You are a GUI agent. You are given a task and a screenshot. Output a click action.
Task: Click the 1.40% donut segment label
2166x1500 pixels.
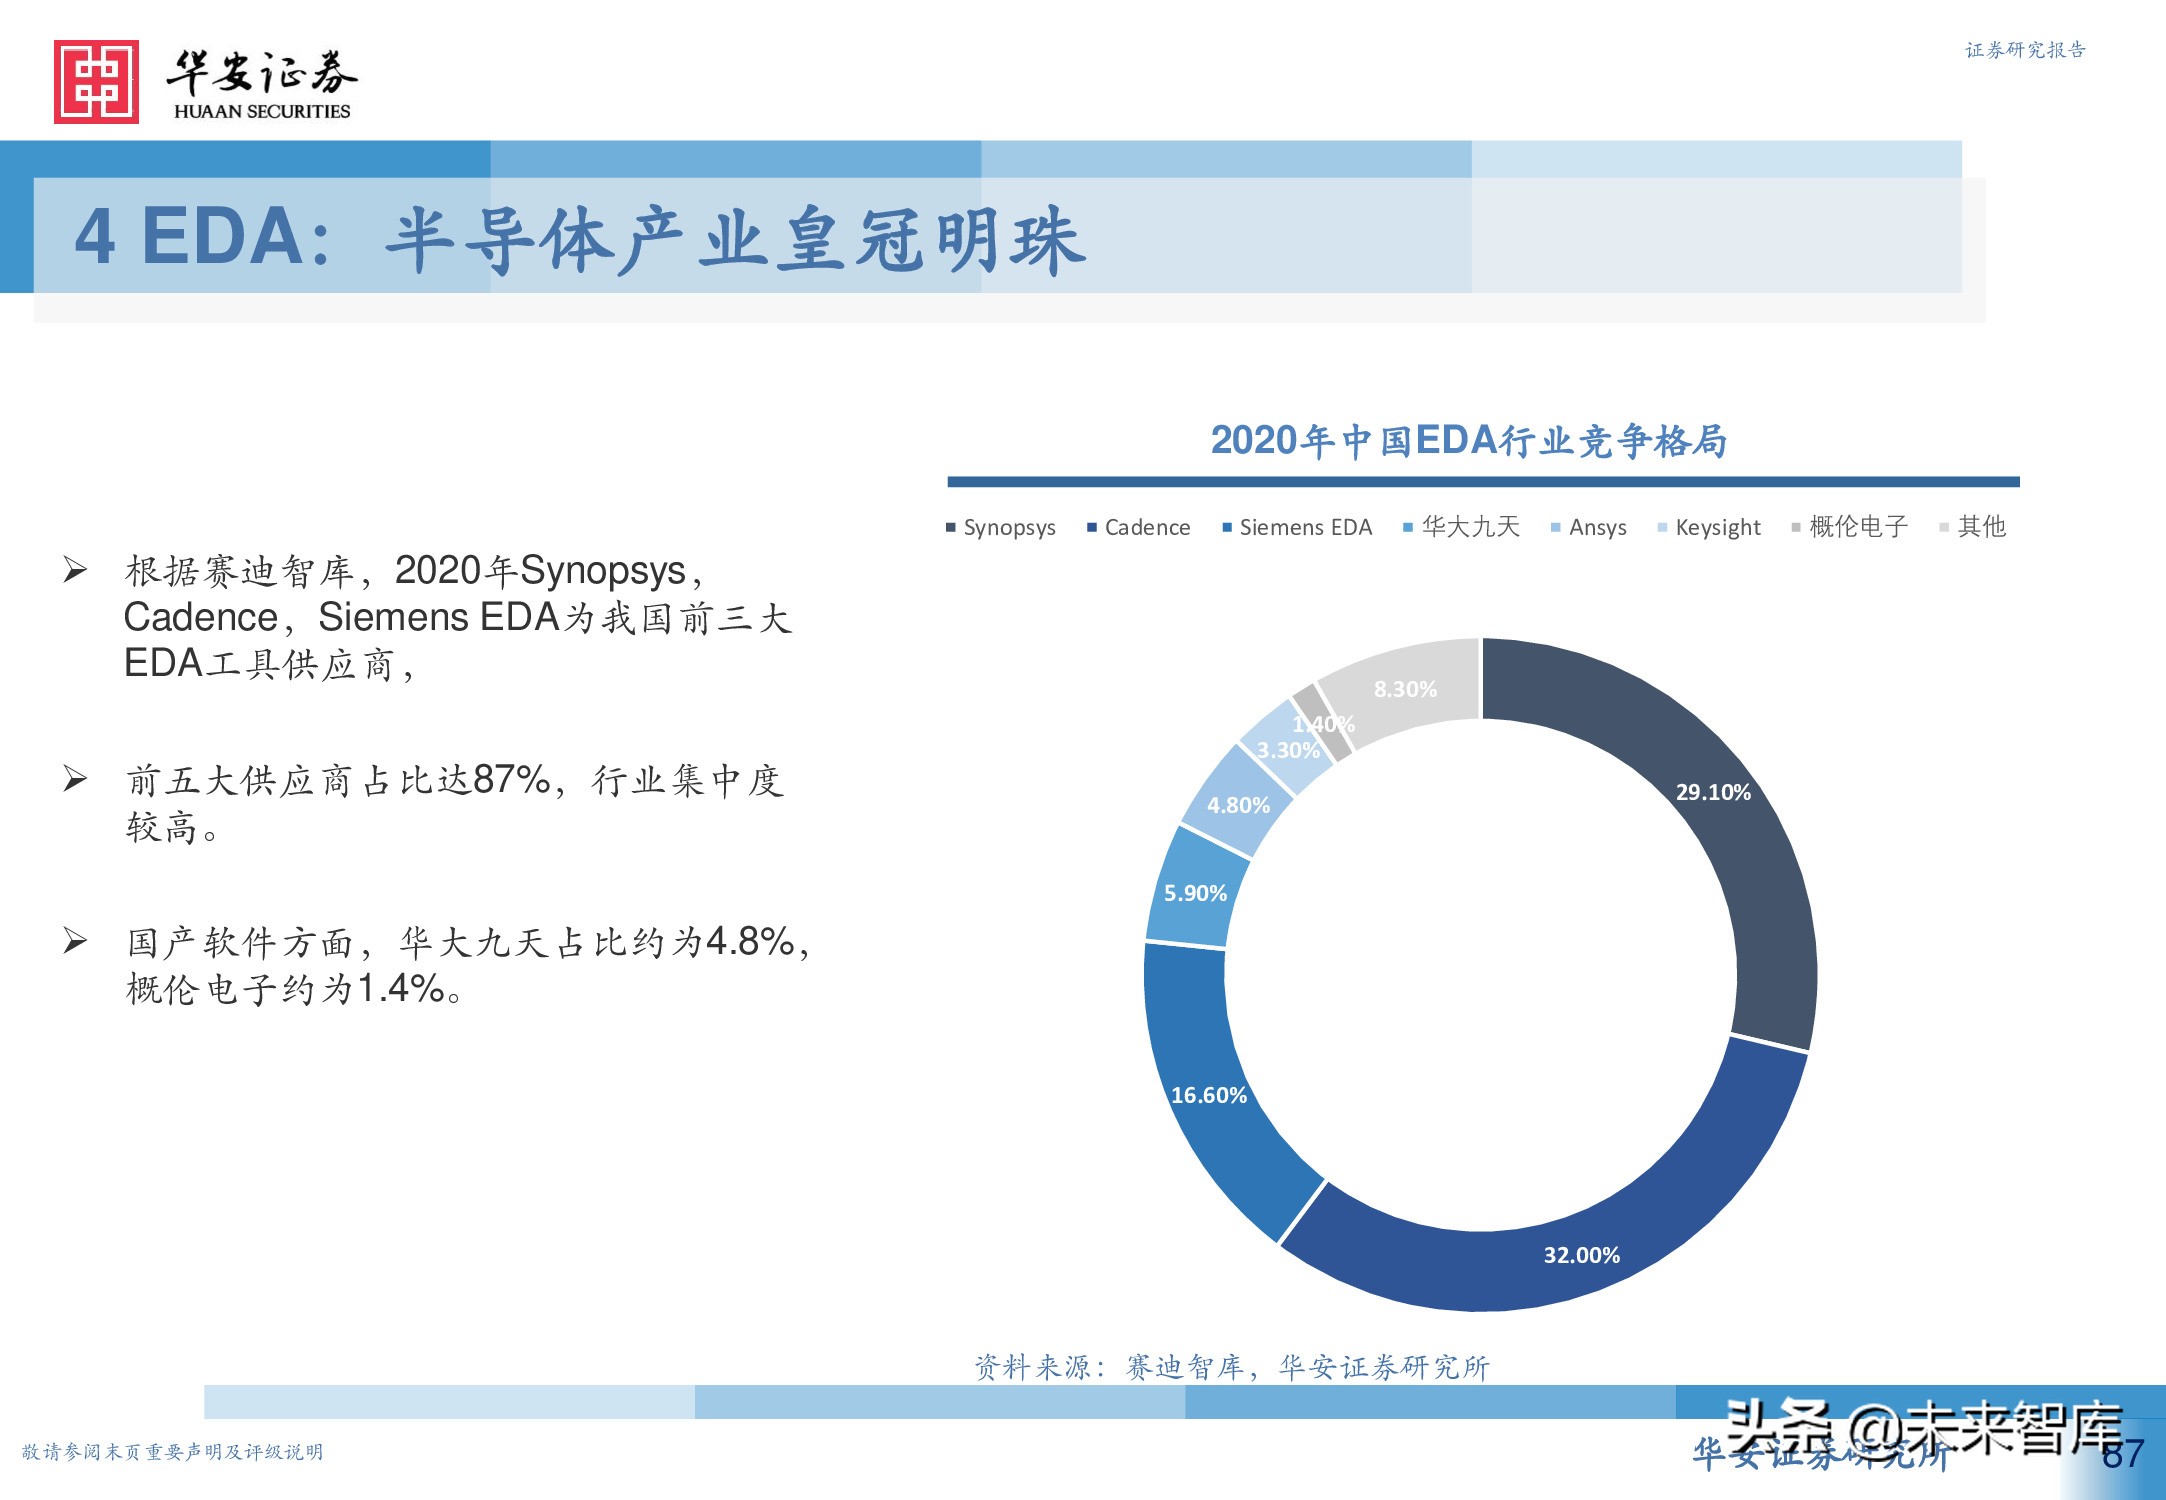tap(1323, 724)
